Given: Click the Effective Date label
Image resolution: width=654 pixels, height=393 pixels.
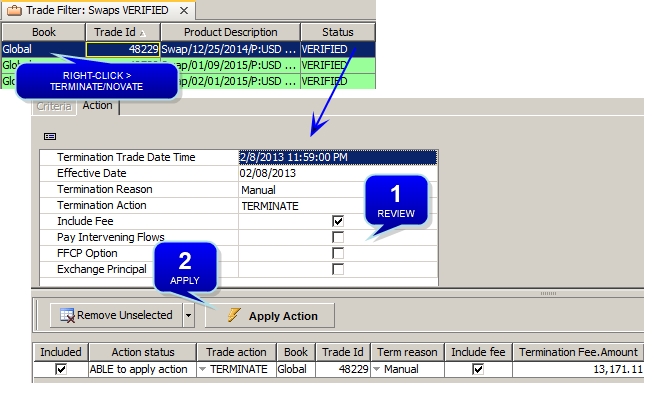Looking at the screenshot, I should pos(92,173).
